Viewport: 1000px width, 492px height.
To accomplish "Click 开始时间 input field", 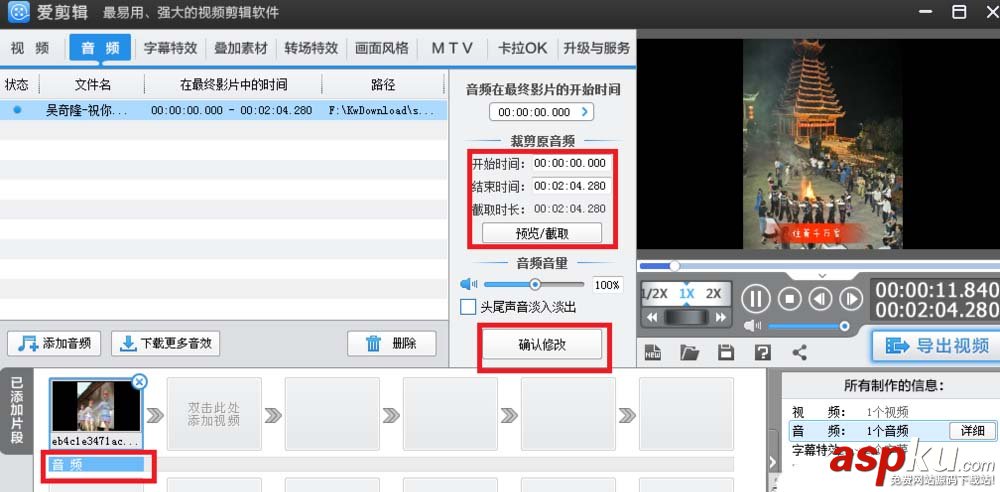I will [x=571, y=163].
